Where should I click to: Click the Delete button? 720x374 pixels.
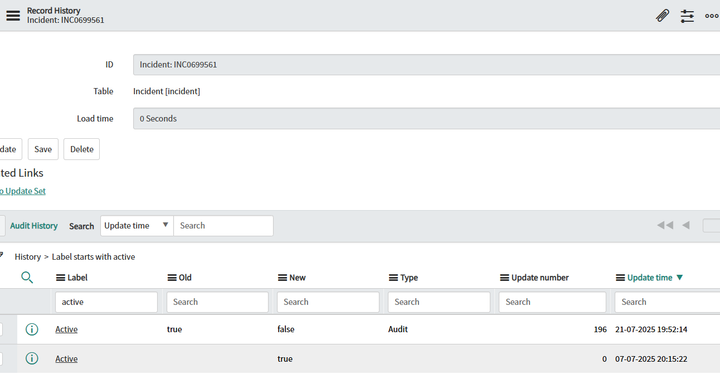point(82,149)
